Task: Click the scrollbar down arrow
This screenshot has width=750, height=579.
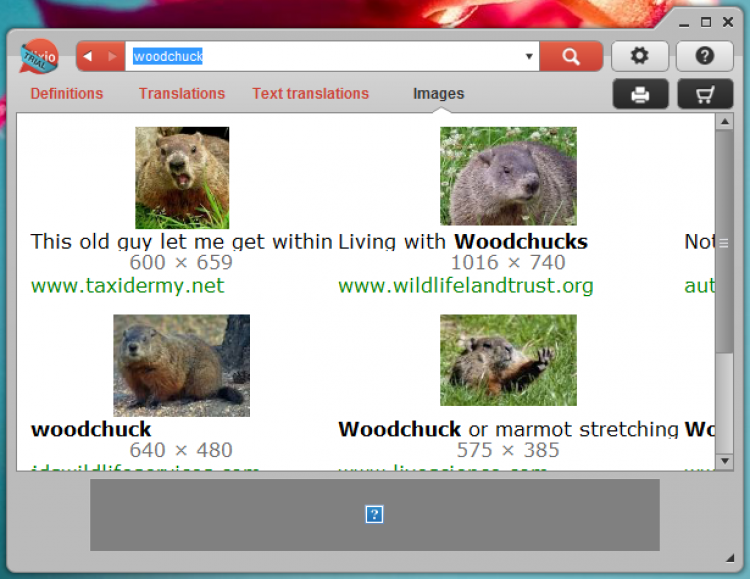Action: coord(725,461)
